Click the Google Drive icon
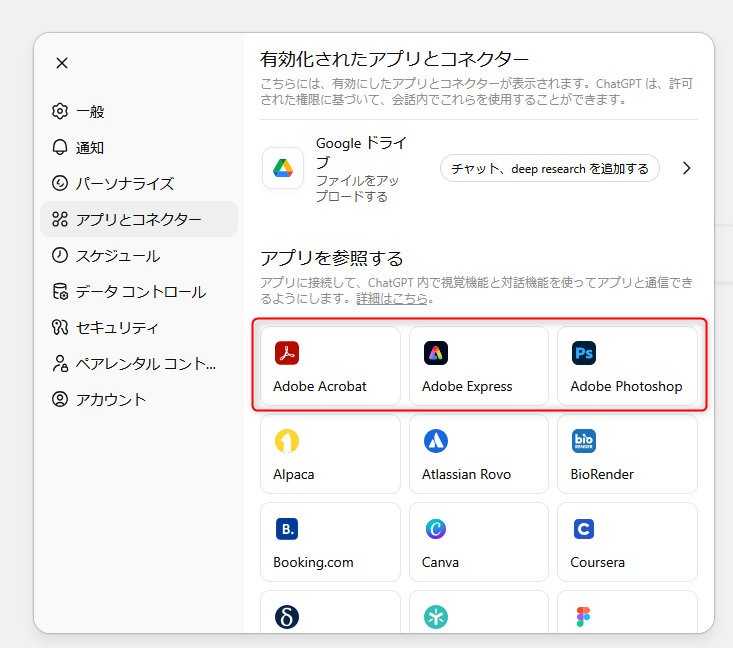Screen dimensions: 733x648 [283, 168]
